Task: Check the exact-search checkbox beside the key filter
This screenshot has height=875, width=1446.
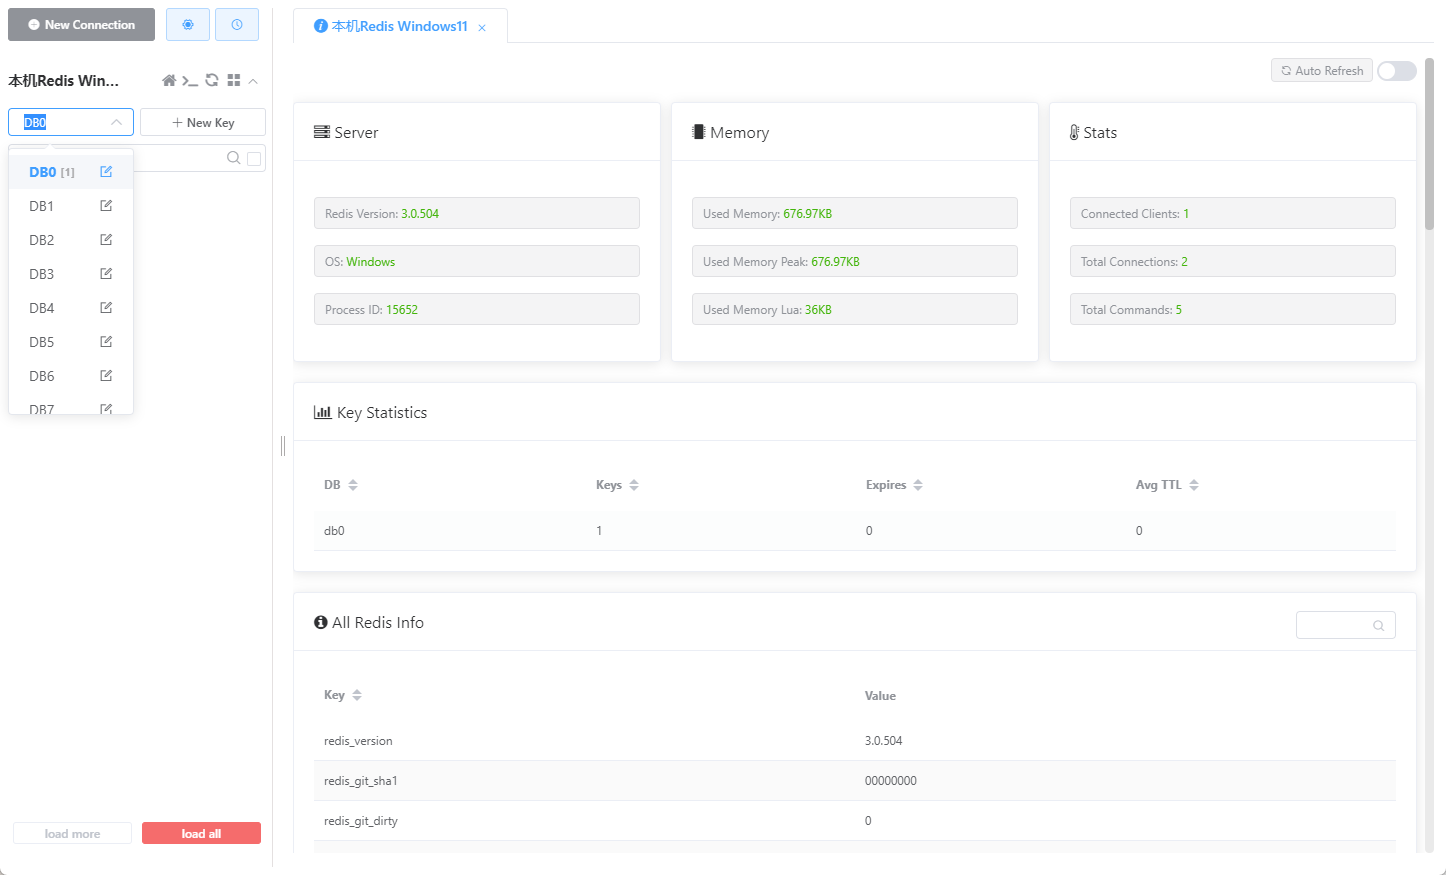Action: click(x=254, y=158)
